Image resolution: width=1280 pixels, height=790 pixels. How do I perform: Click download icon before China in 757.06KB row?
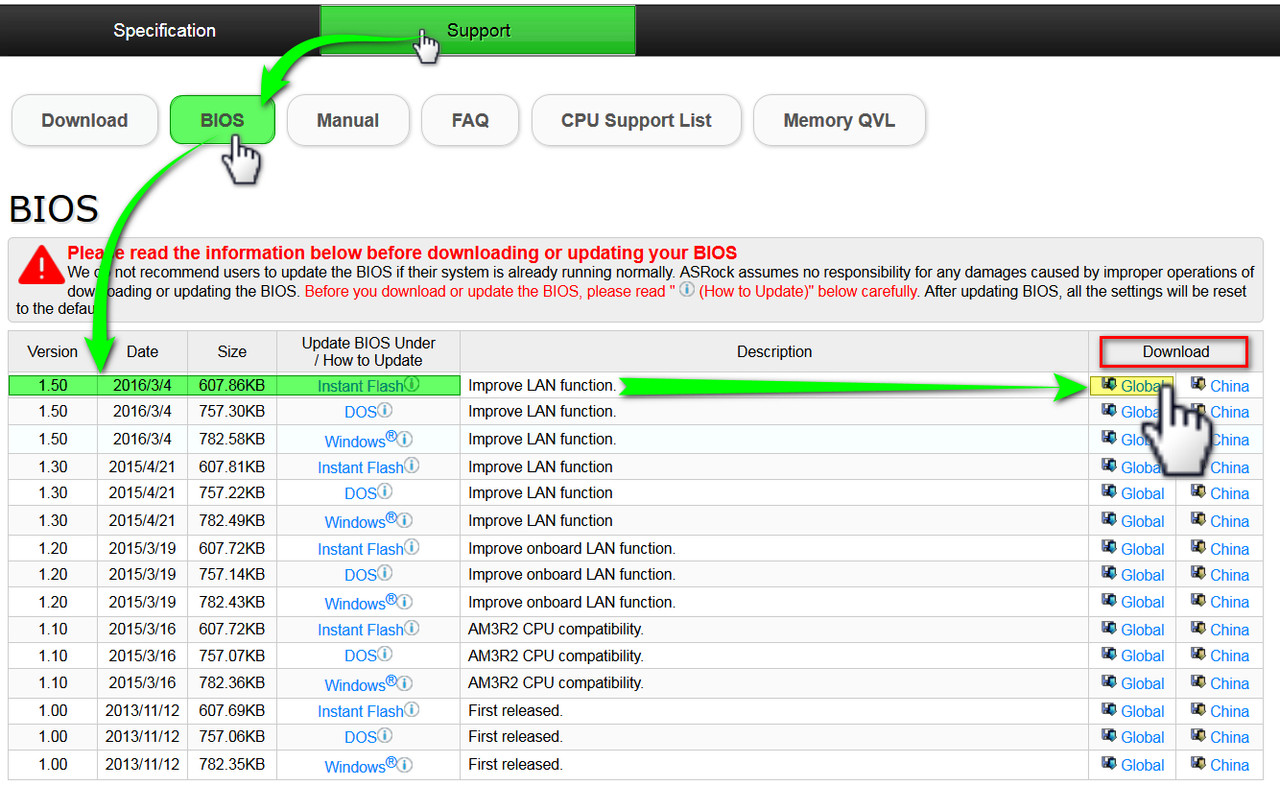pos(1198,736)
